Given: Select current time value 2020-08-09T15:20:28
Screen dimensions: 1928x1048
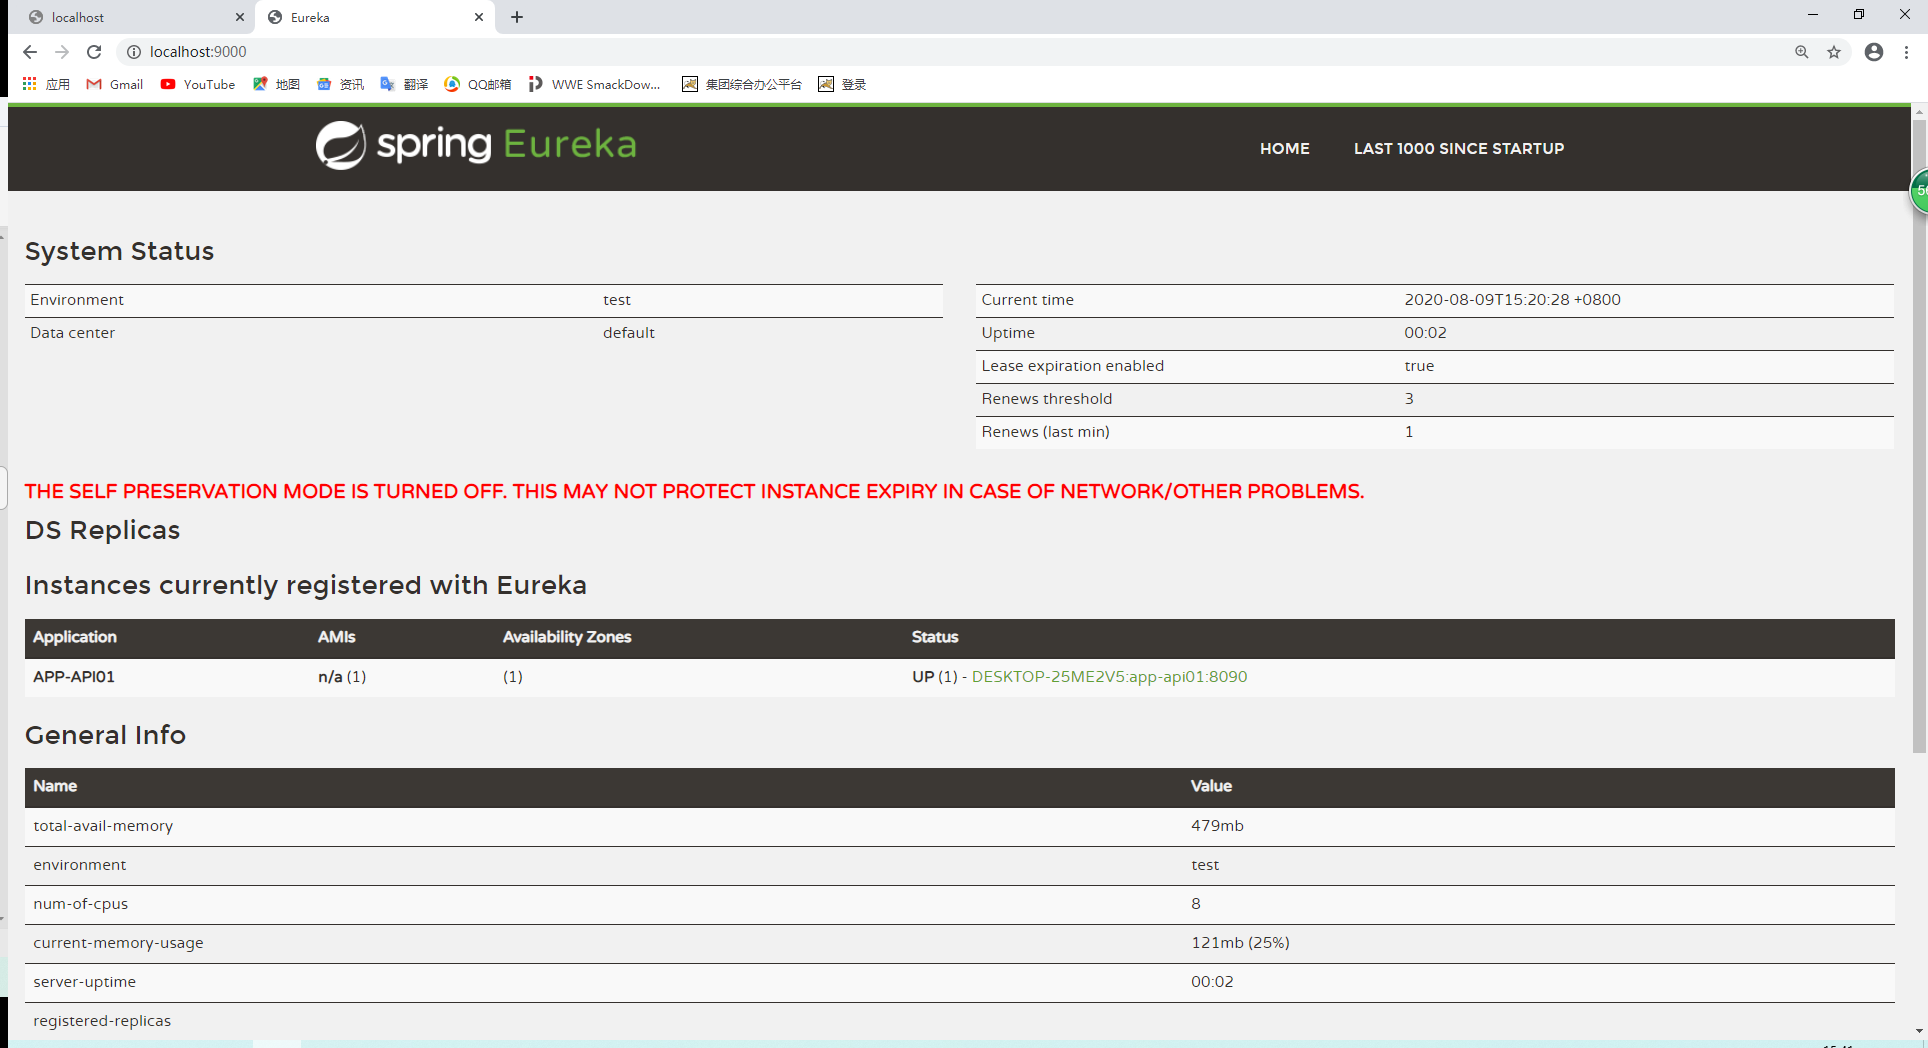Looking at the screenshot, I should 1512,300.
